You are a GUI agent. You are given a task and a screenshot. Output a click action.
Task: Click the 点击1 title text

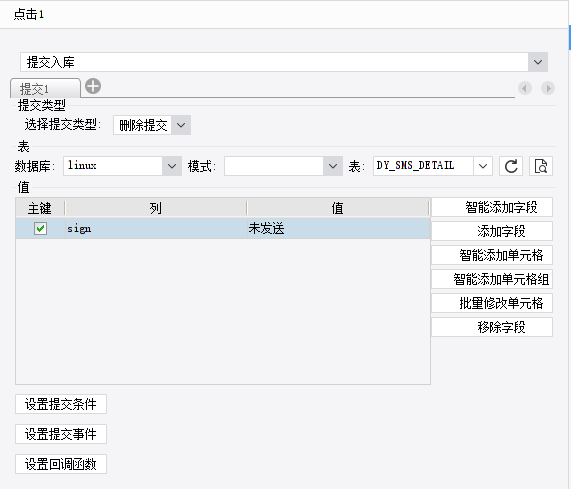[x=29, y=15]
